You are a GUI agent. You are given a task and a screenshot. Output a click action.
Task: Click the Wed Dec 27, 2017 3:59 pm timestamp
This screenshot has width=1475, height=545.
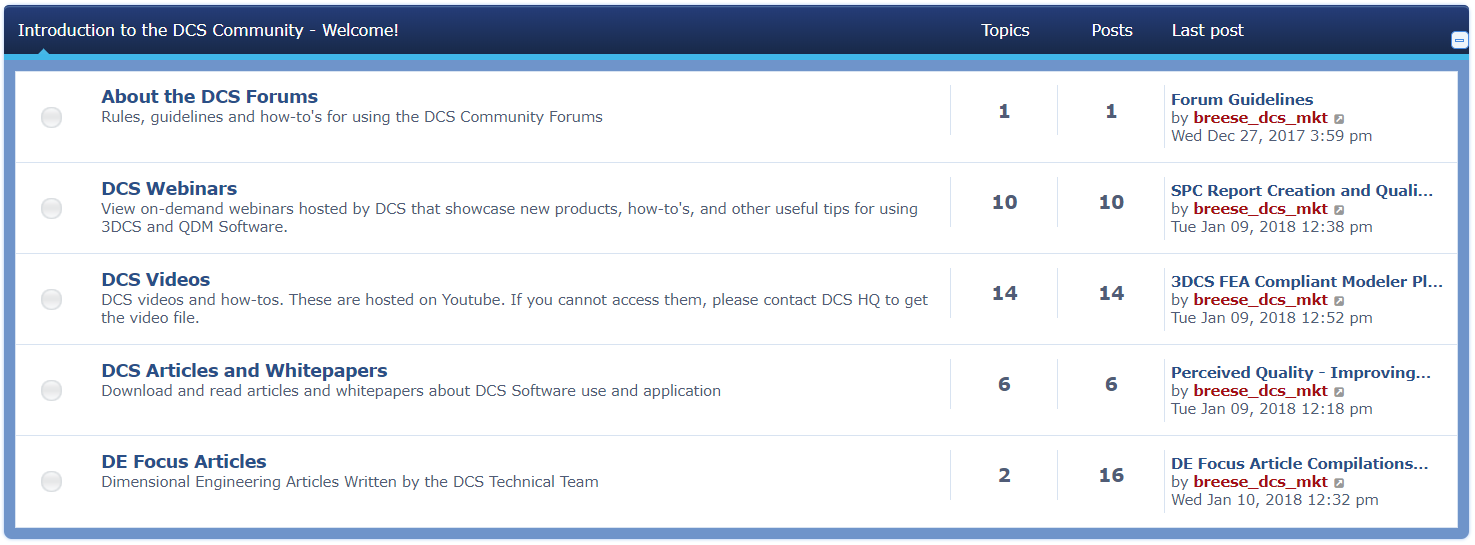tap(1271, 136)
